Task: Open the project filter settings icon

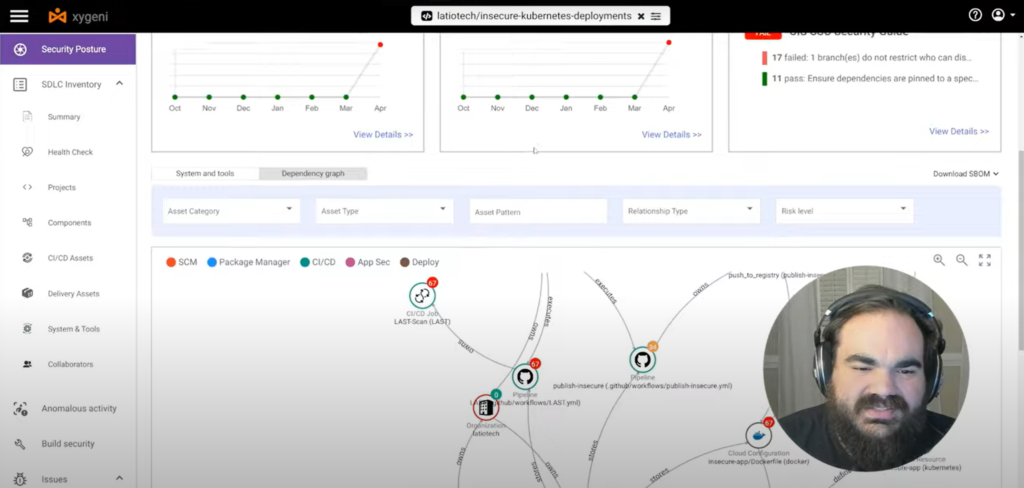Action: 656,16
